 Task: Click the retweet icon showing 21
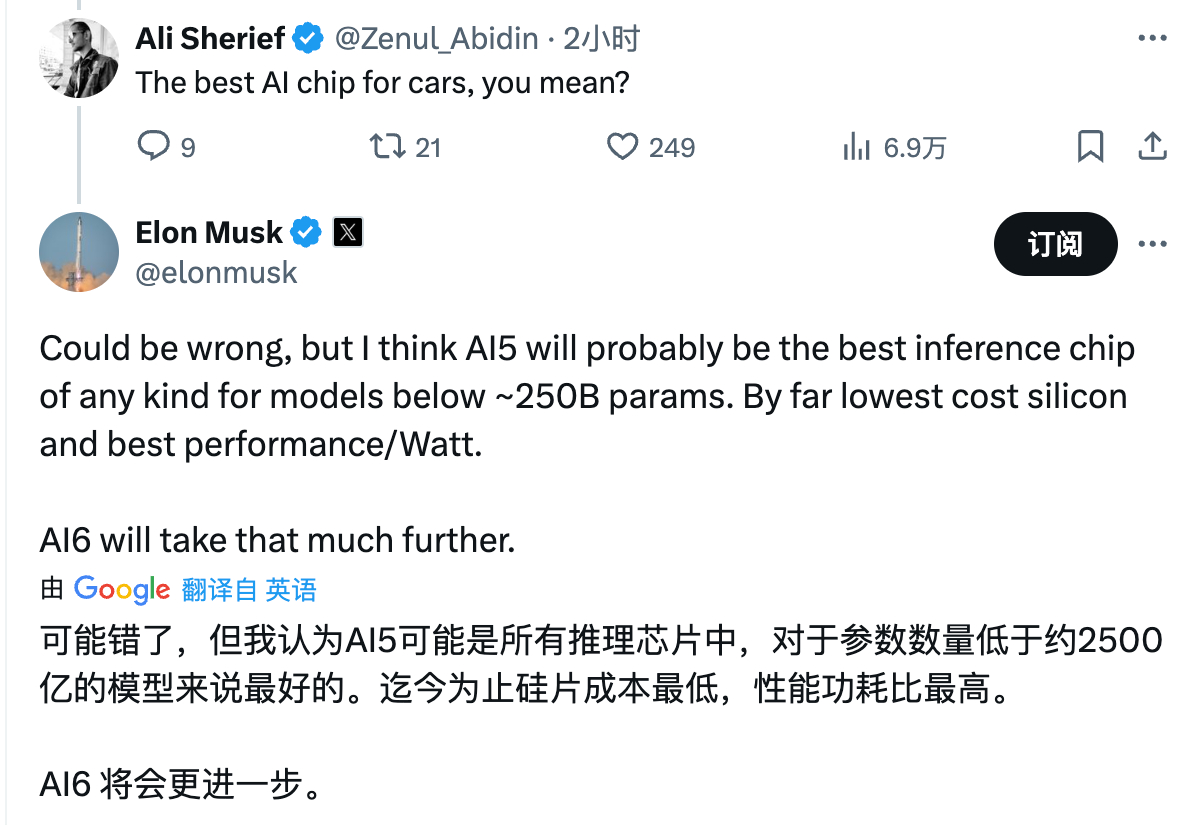point(387,147)
